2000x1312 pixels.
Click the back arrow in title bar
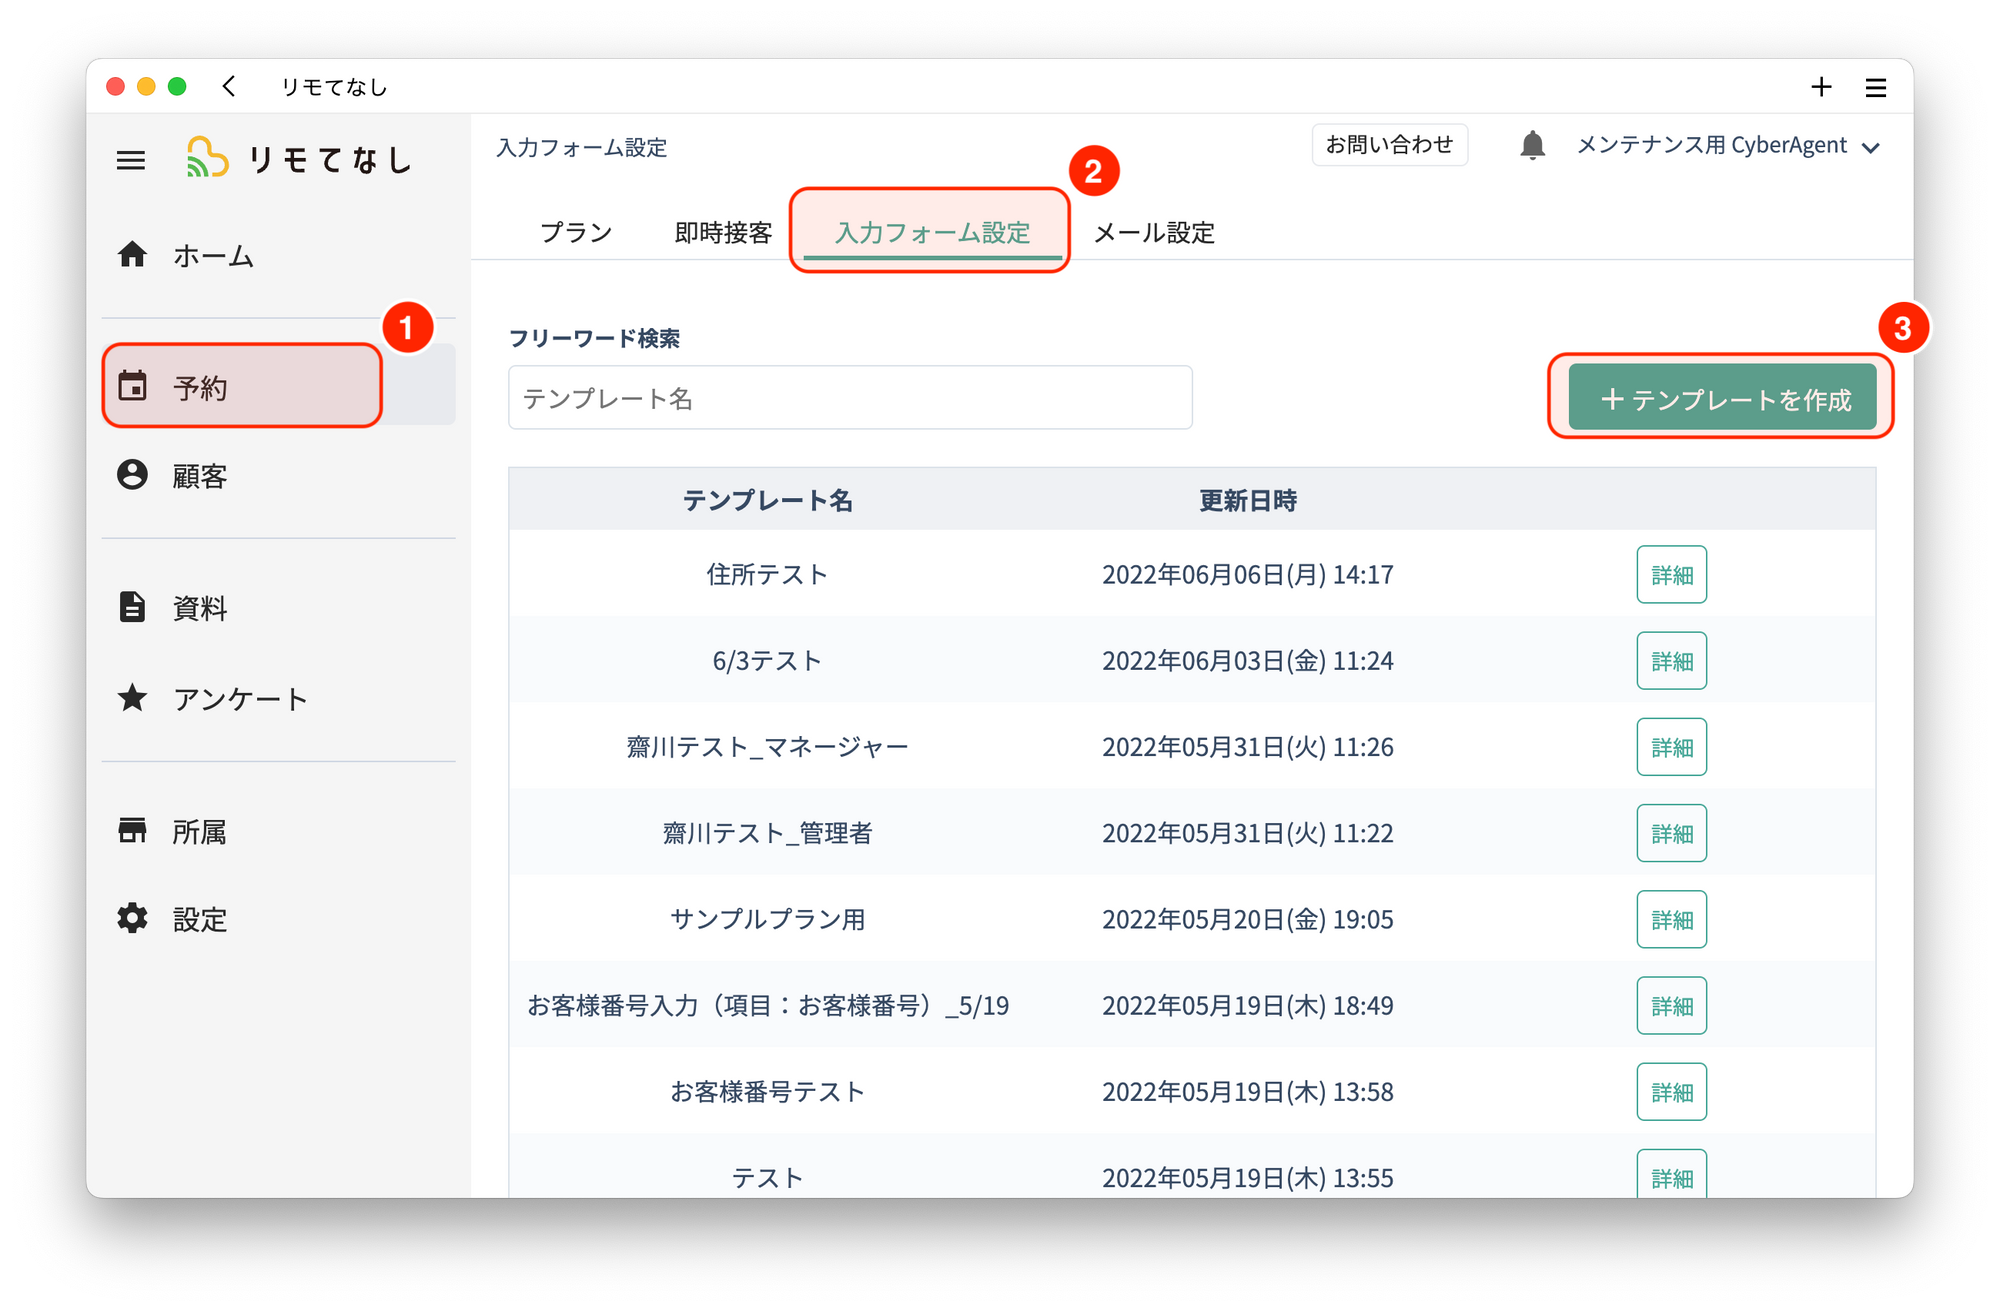click(229, 87)
